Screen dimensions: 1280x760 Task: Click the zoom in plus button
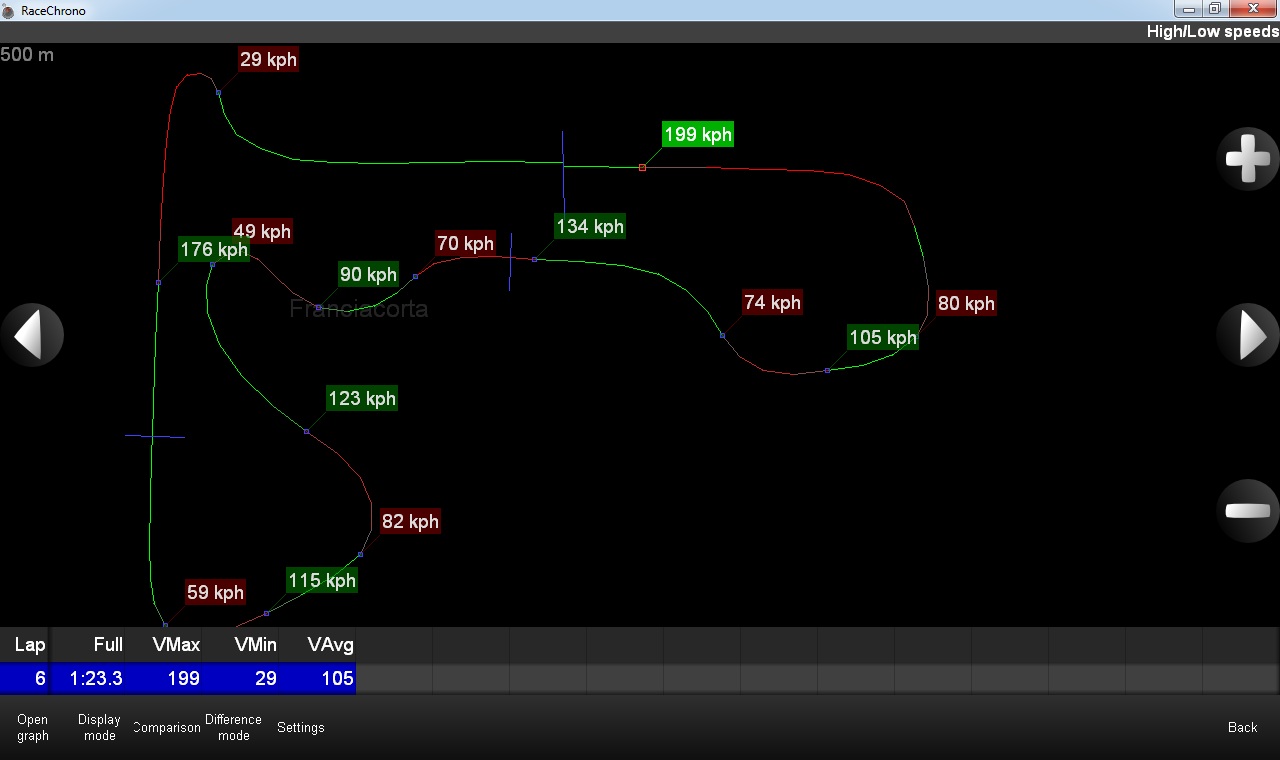point(1247,159)
